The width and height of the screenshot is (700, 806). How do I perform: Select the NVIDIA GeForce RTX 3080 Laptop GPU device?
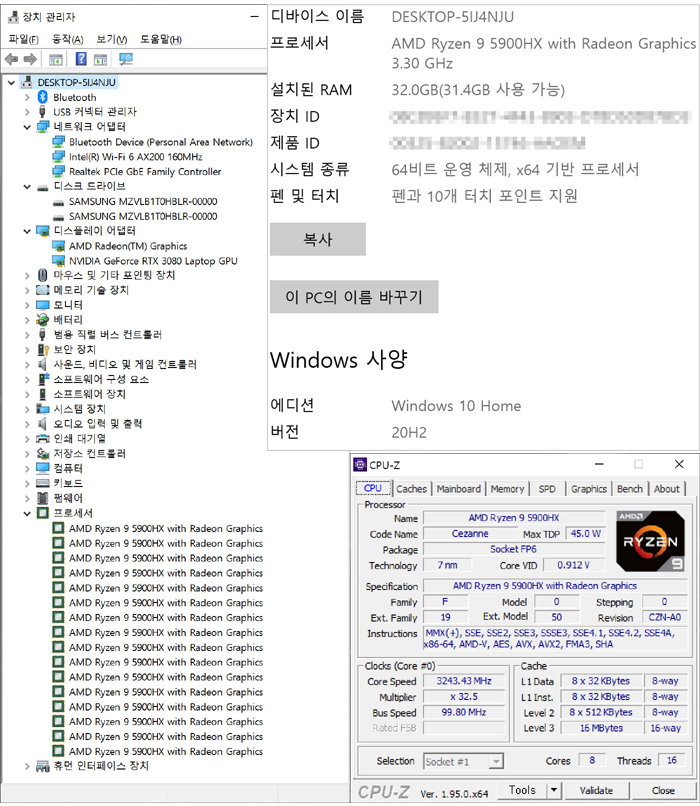point(153,261)
